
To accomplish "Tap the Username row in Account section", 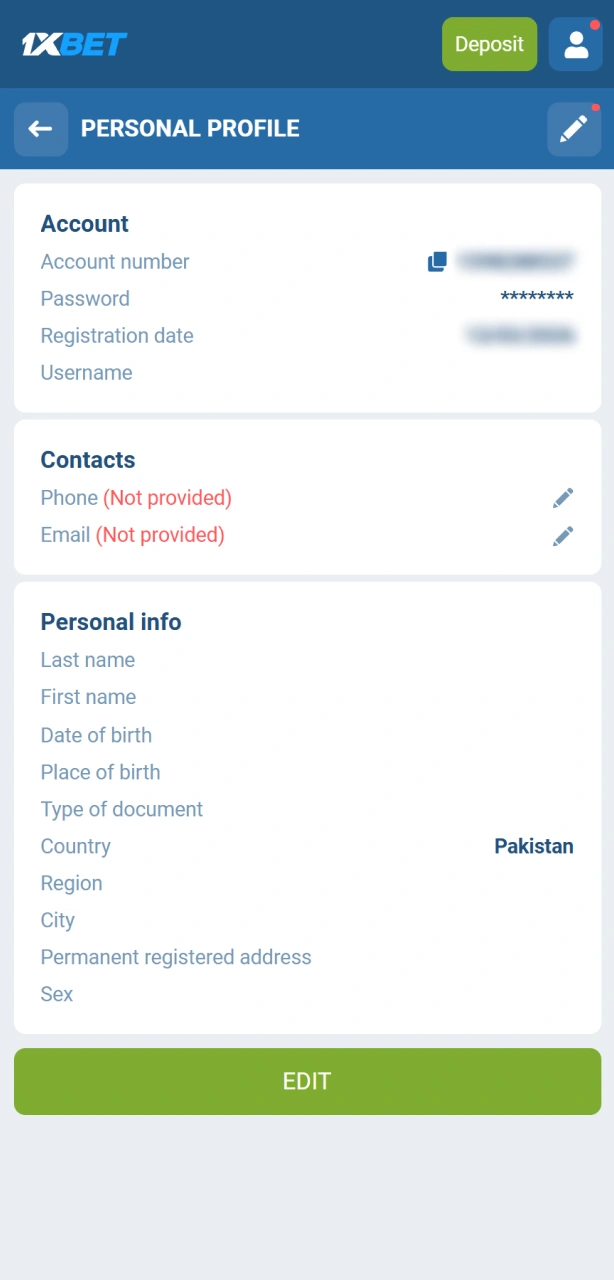I will [86, 372].
